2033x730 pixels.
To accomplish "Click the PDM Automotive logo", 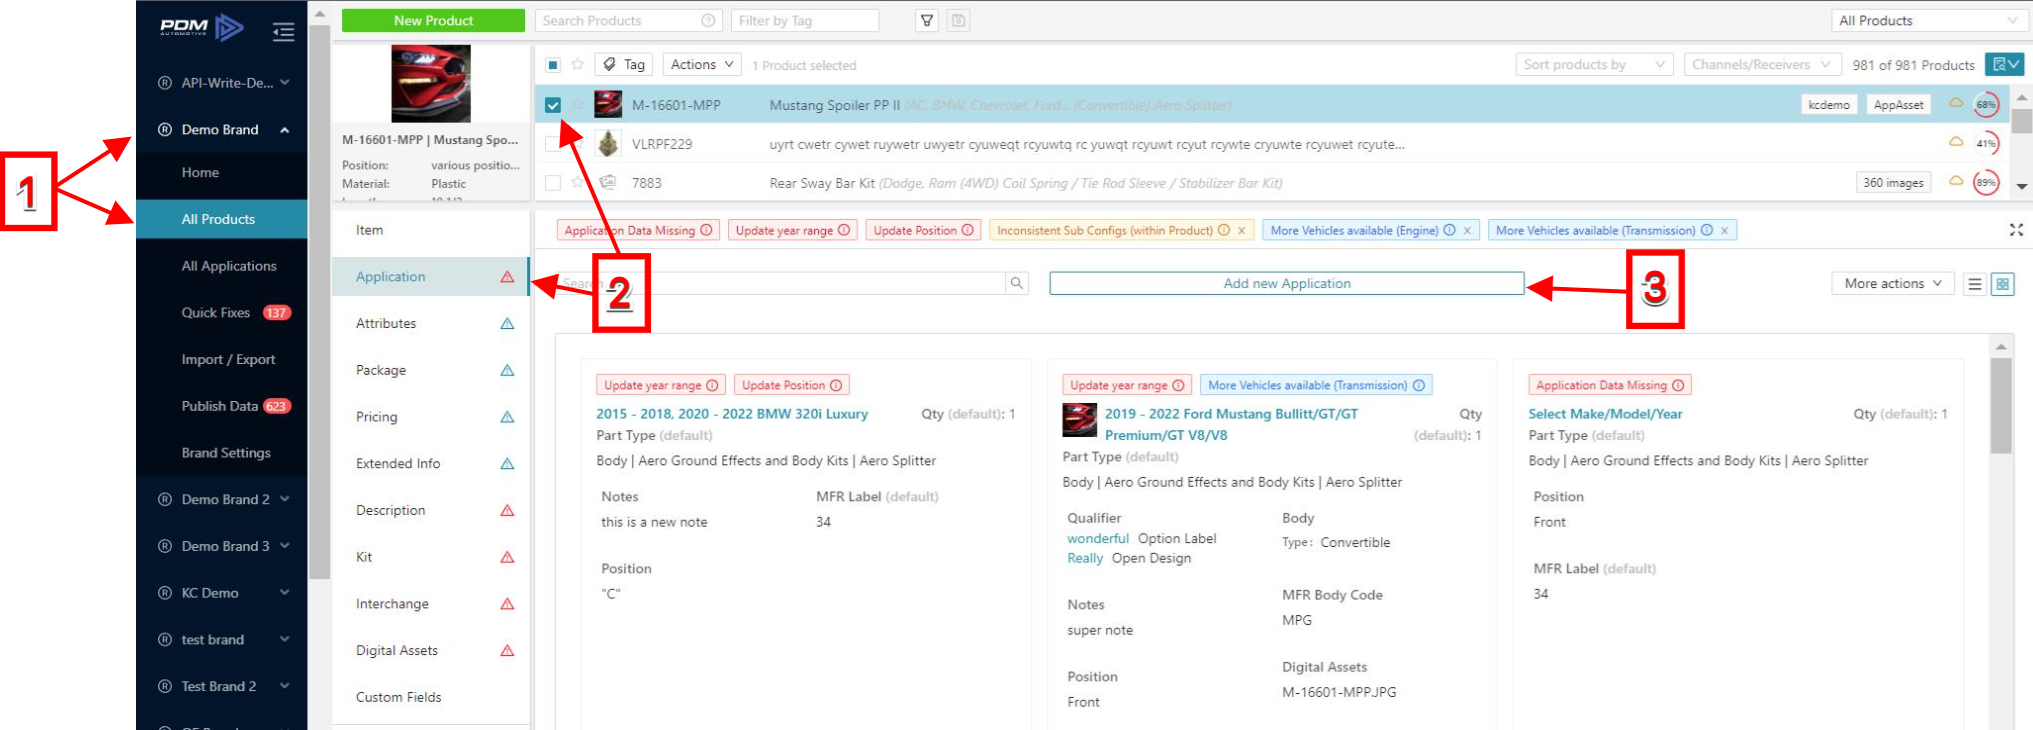I will (x=202, y=28).
